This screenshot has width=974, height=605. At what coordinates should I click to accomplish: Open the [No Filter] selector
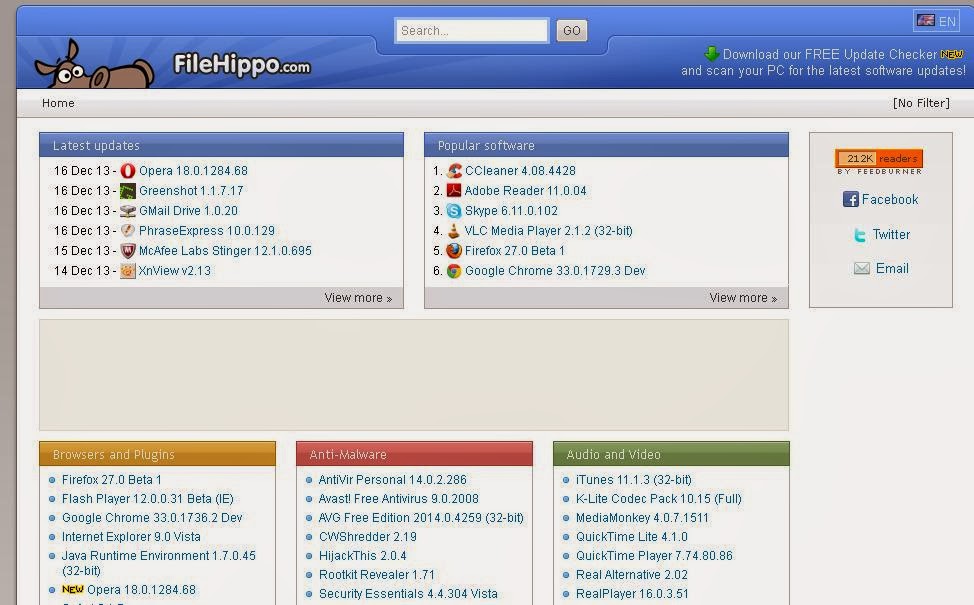click(919, 103)
